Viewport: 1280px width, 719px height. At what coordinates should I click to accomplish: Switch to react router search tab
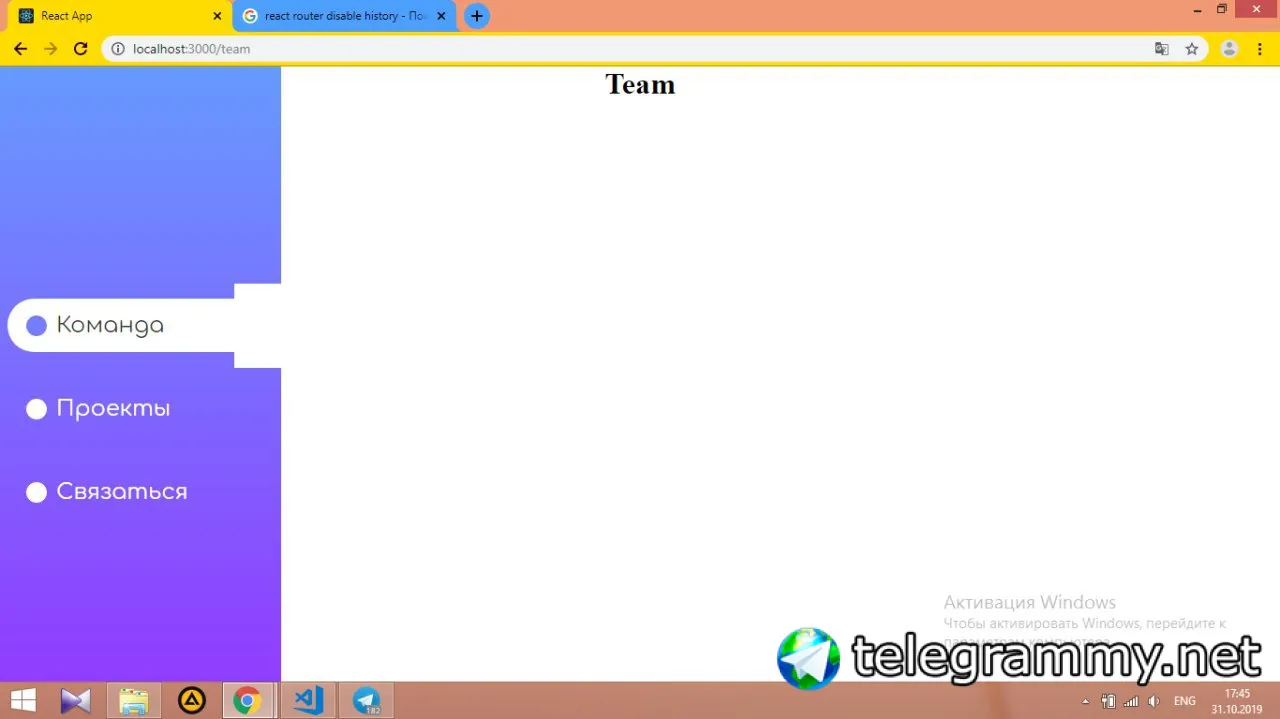click(345, 16)
